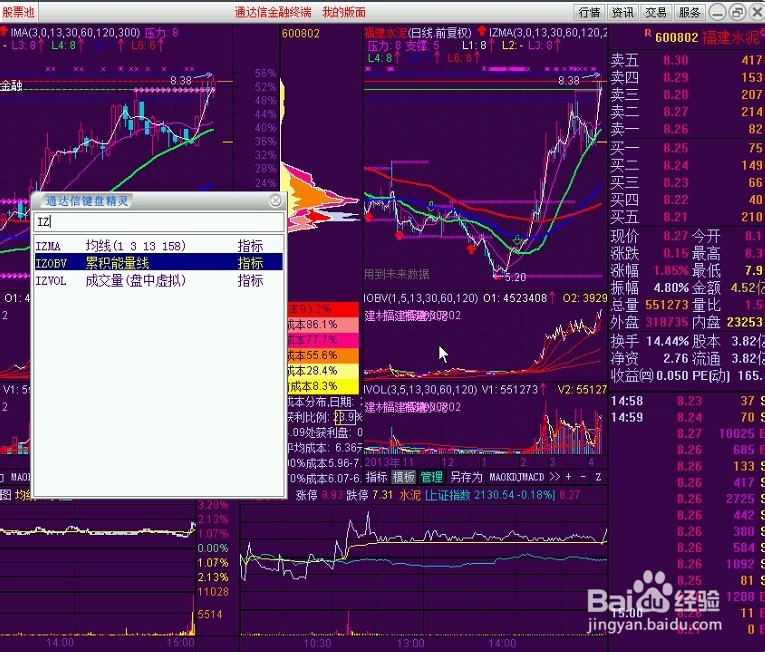
Task: Open the 股票池 tab
Action: 19,12
